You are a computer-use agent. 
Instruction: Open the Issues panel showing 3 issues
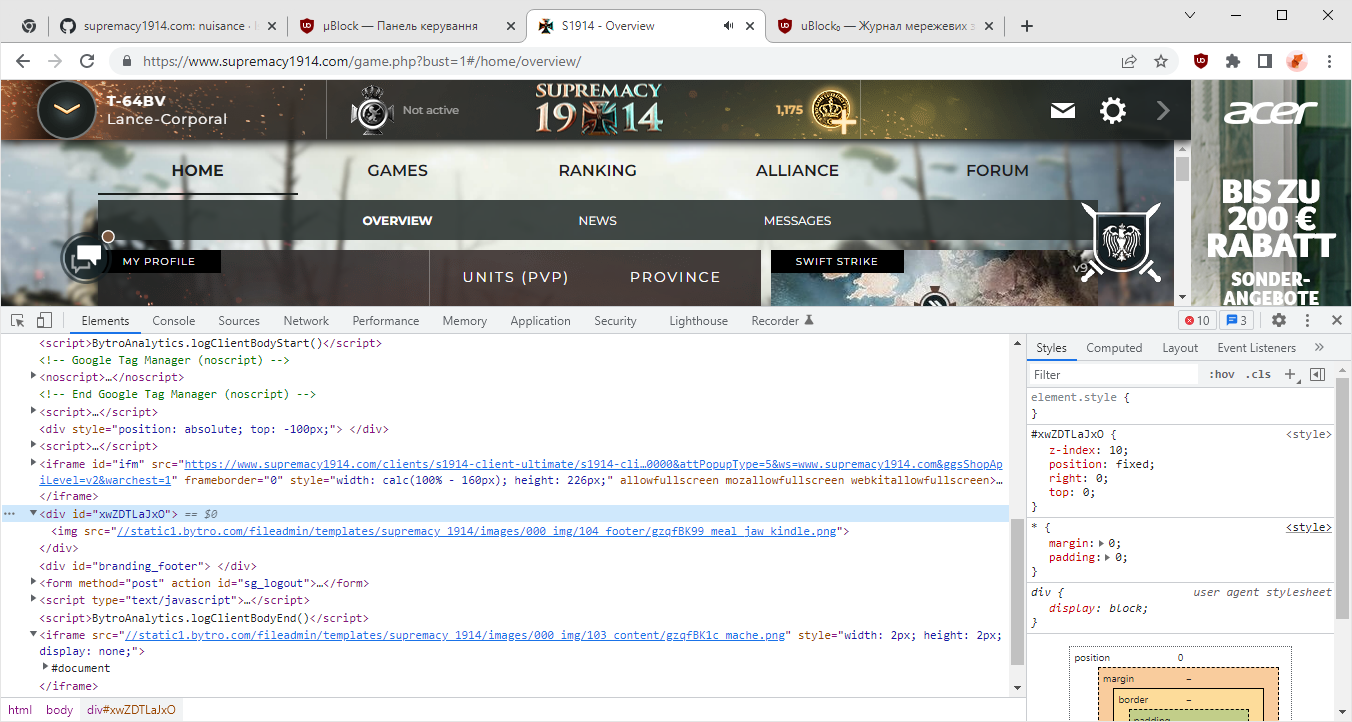[x=1235, y=320]
